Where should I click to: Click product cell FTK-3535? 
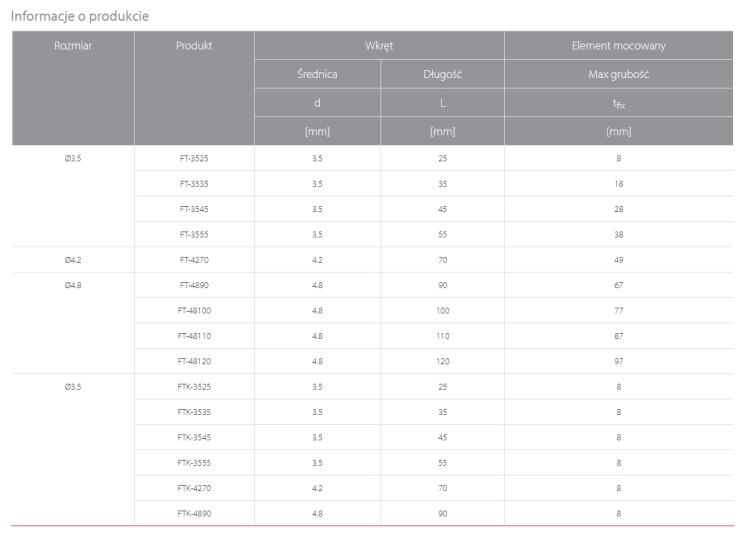pyautogui.click(x=194, y=412)
